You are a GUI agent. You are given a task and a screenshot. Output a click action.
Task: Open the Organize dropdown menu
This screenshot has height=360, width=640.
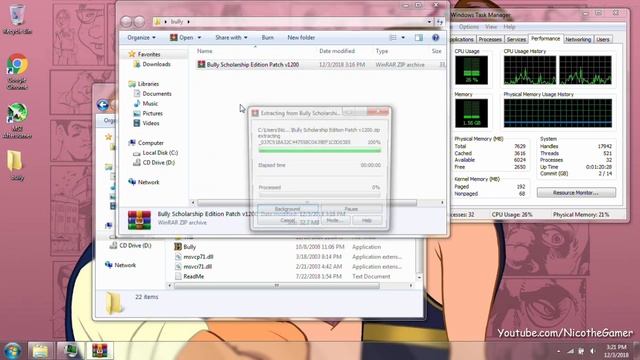pyautogui.click(x=141, y=38)
